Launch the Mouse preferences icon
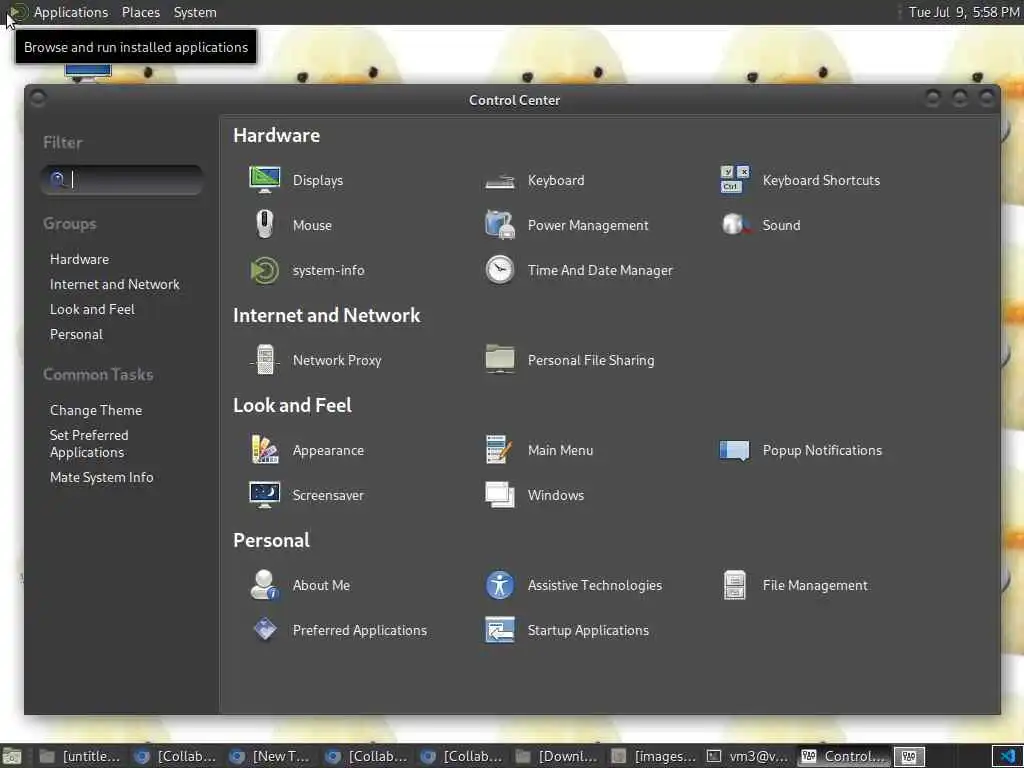The width and height of the screenshot is (1024, 768). point(264,225)
